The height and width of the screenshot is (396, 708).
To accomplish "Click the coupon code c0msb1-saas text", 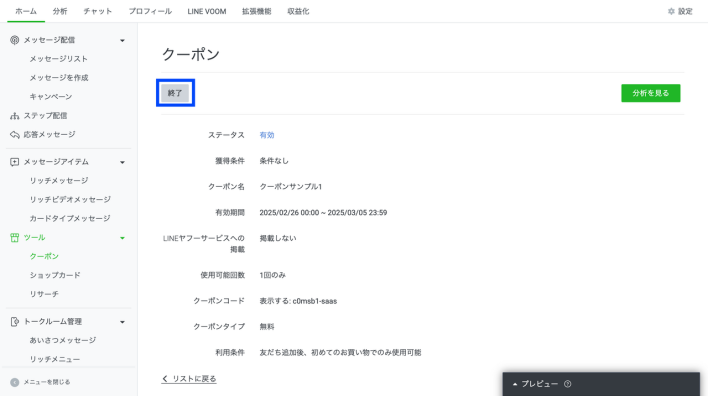I will (315, 301).
